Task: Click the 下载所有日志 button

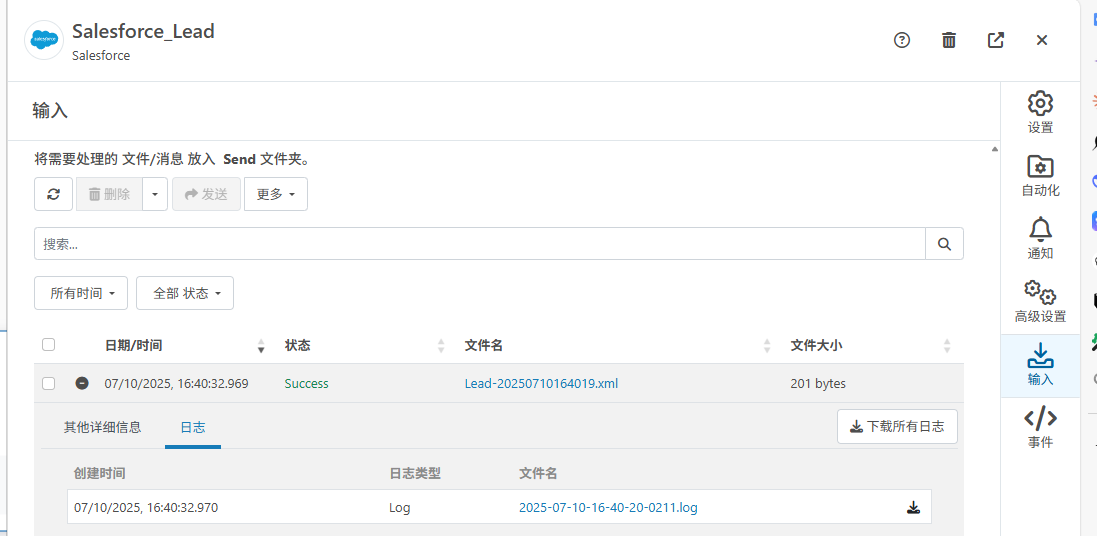Action: (897, 426)
